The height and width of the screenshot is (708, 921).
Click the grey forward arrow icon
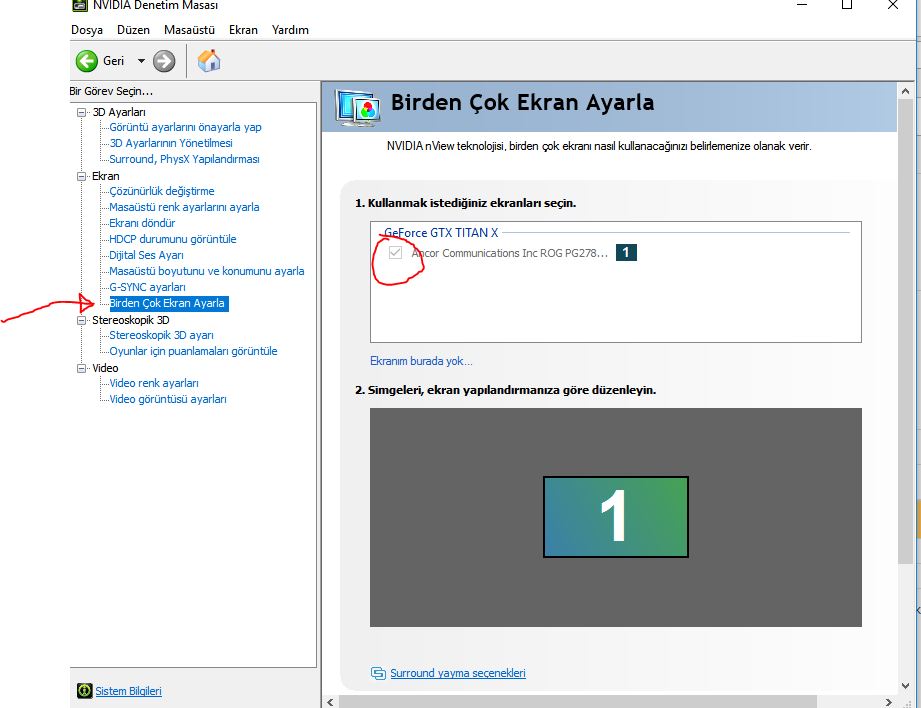click(x=164, y=61)
